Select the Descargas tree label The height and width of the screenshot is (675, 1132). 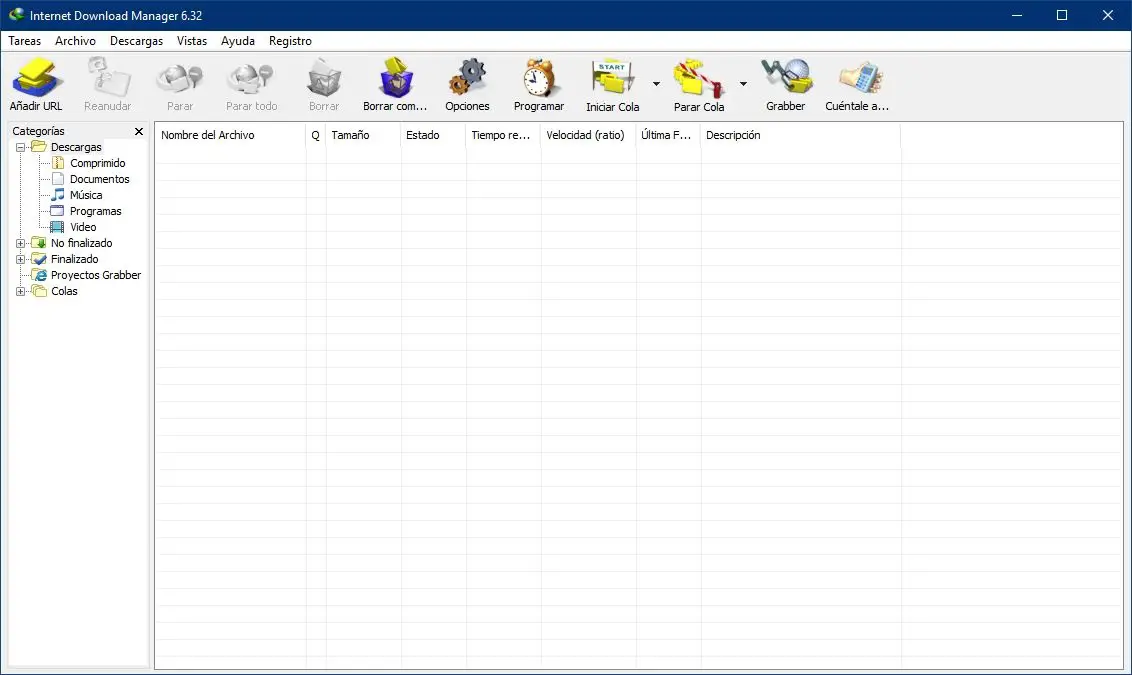[76, 147]
